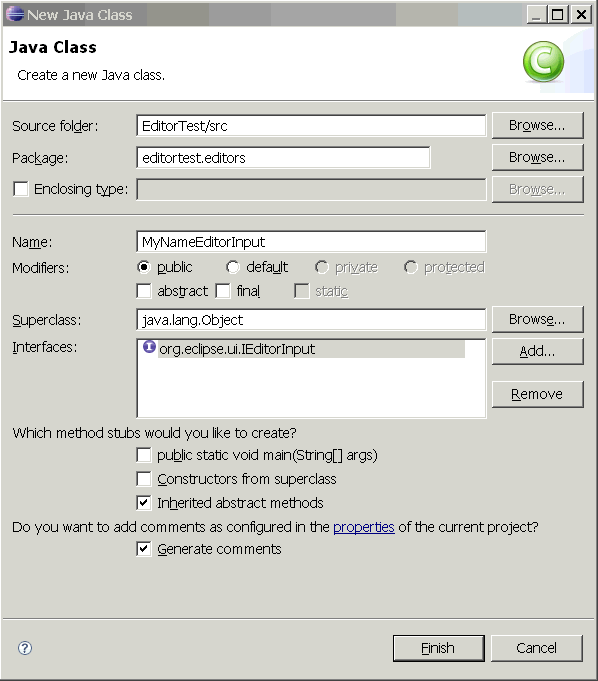The height and width of the screenshot is (681, 598).
Task: Select the IEditorInput interface icon
Action: tap(149, 347)
